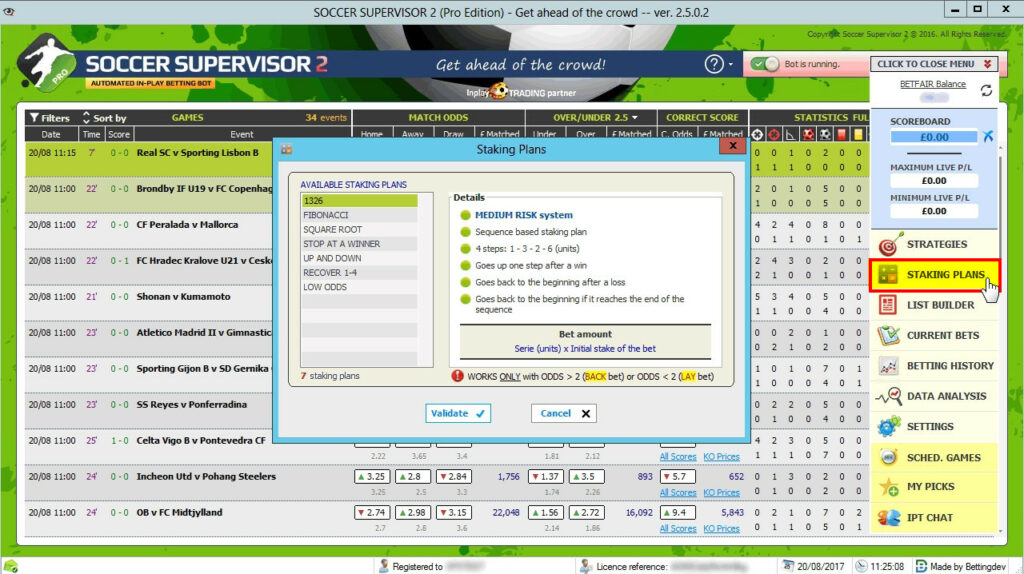Viewport: 1024px width, 574px height.
Task: Open the Sort by selector
Action: [x=104, y=118]
